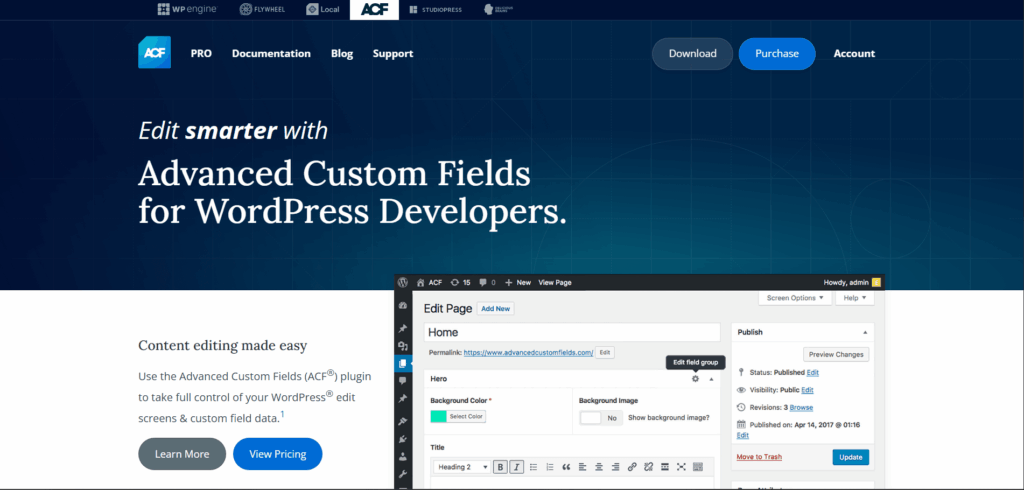Viewport: 1024px width, 490px height.
Task: Click the green Background Color swatch
Action: (438, 416)
